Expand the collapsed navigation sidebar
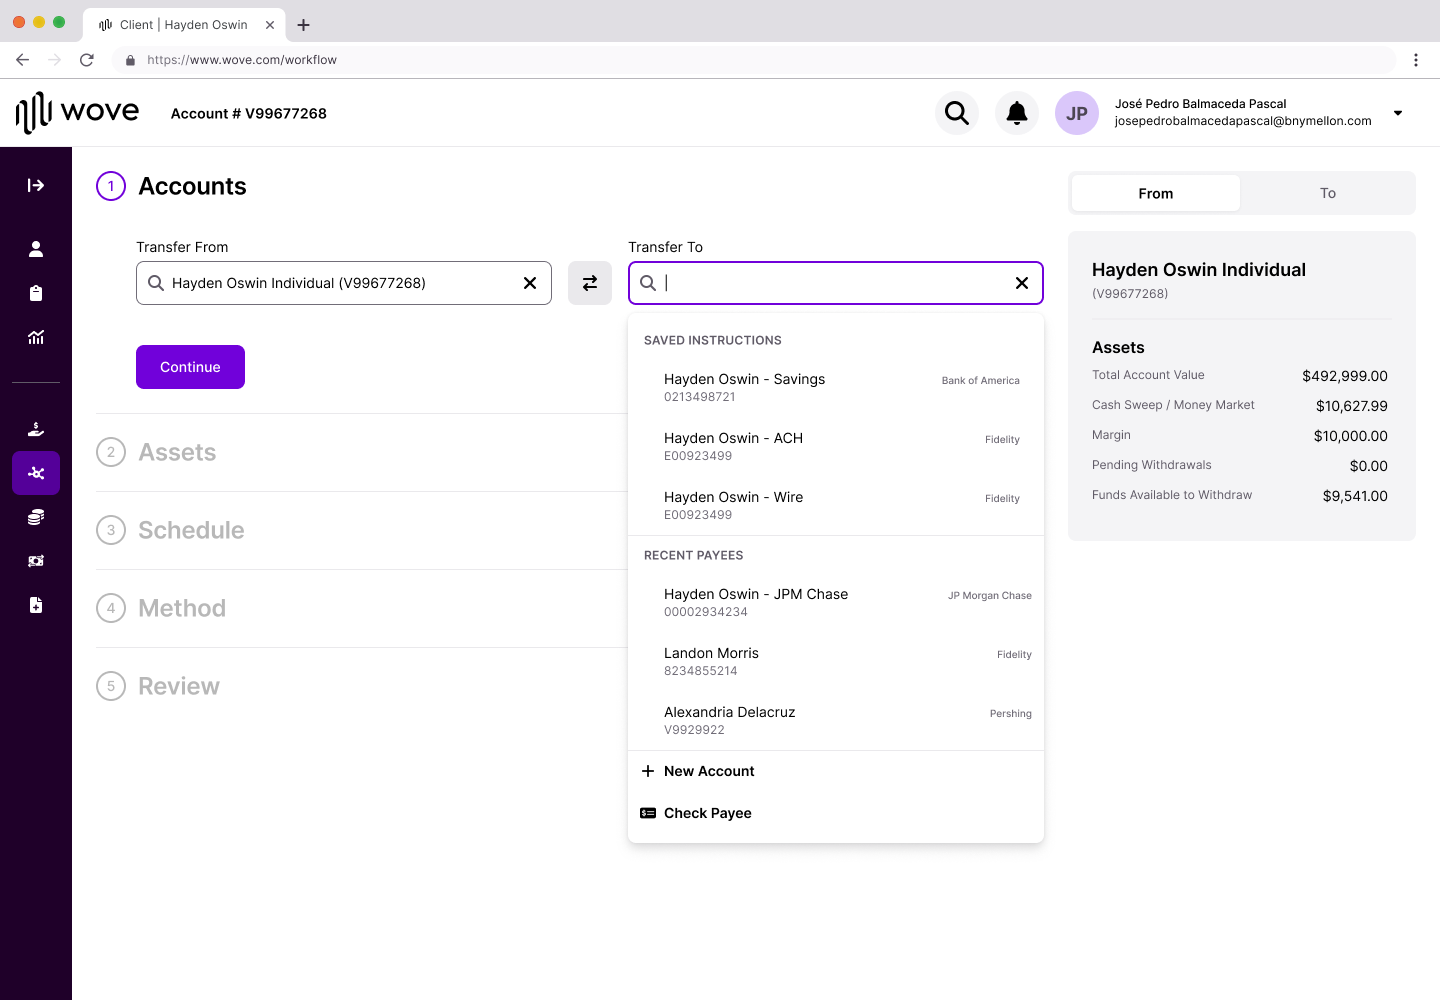Viewport: 1440px width, 1000px height. tap(36, 184)
